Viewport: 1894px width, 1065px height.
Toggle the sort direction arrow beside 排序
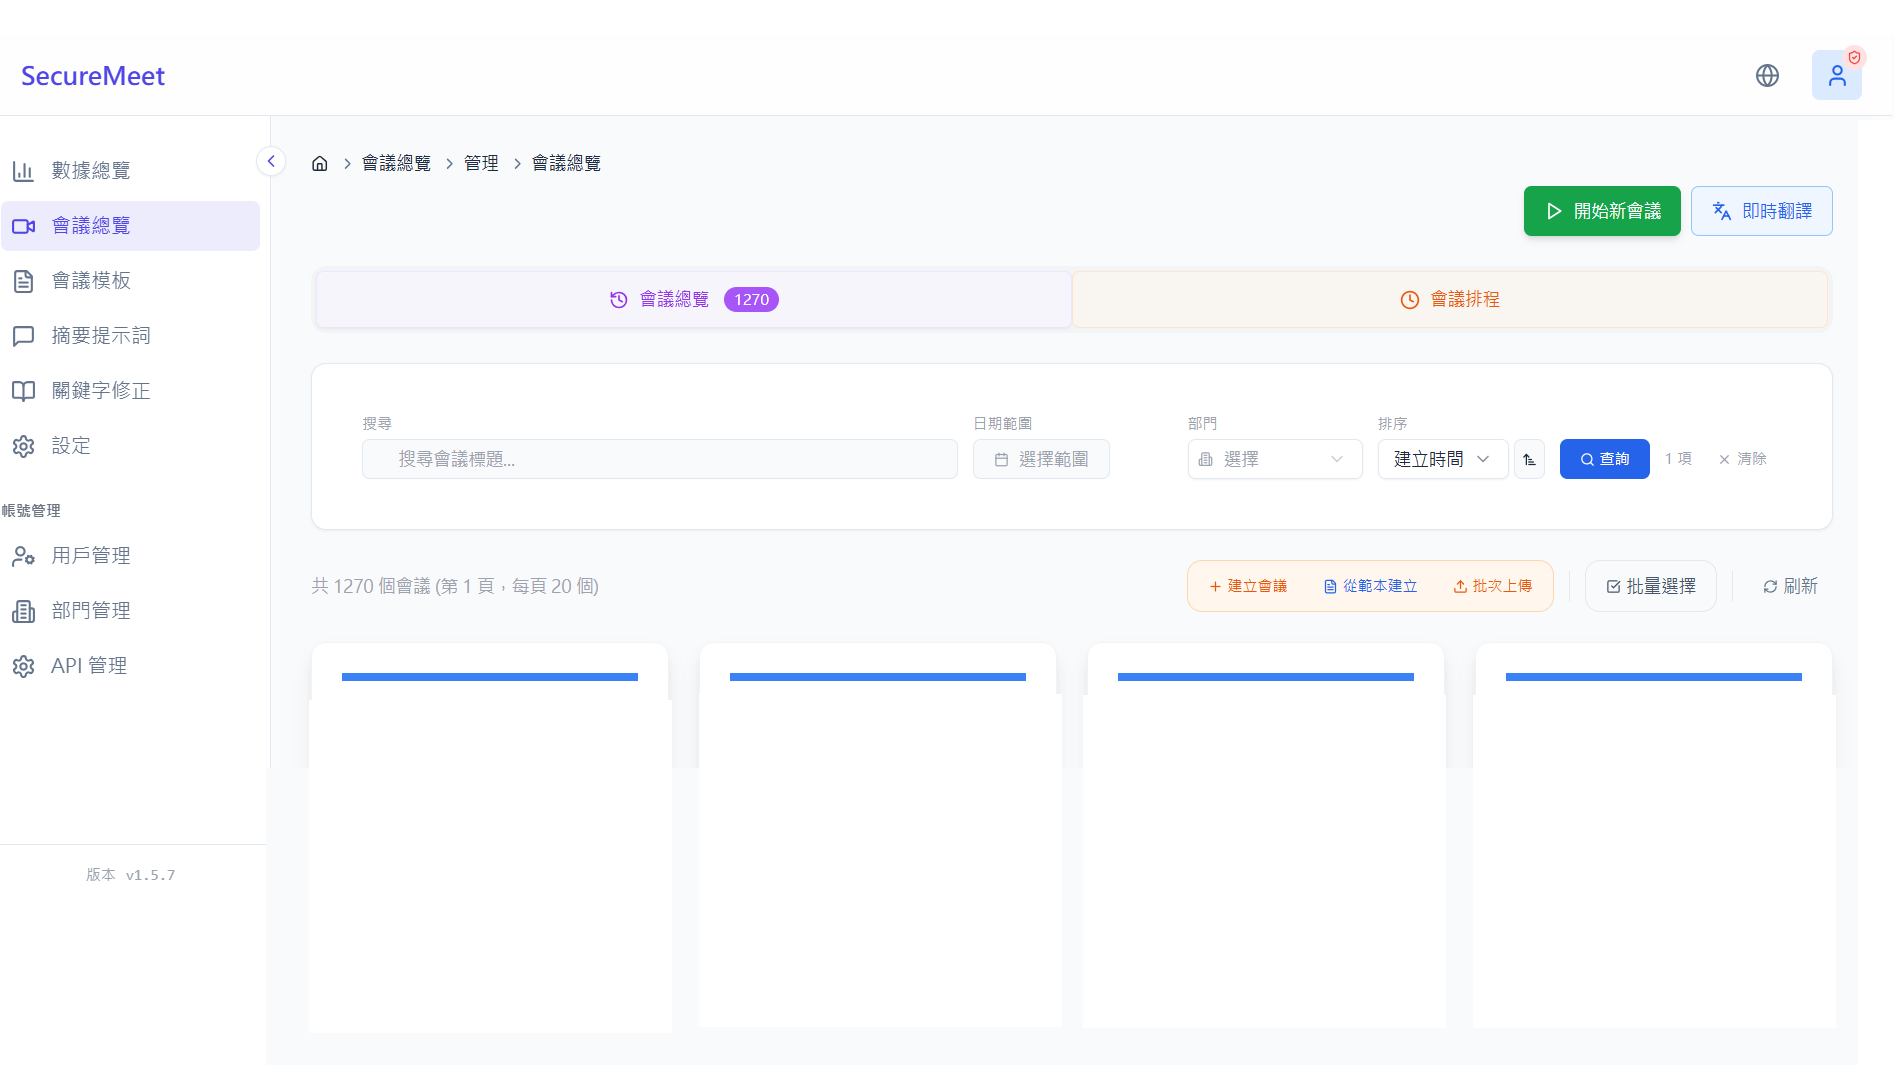point(1529,459)
